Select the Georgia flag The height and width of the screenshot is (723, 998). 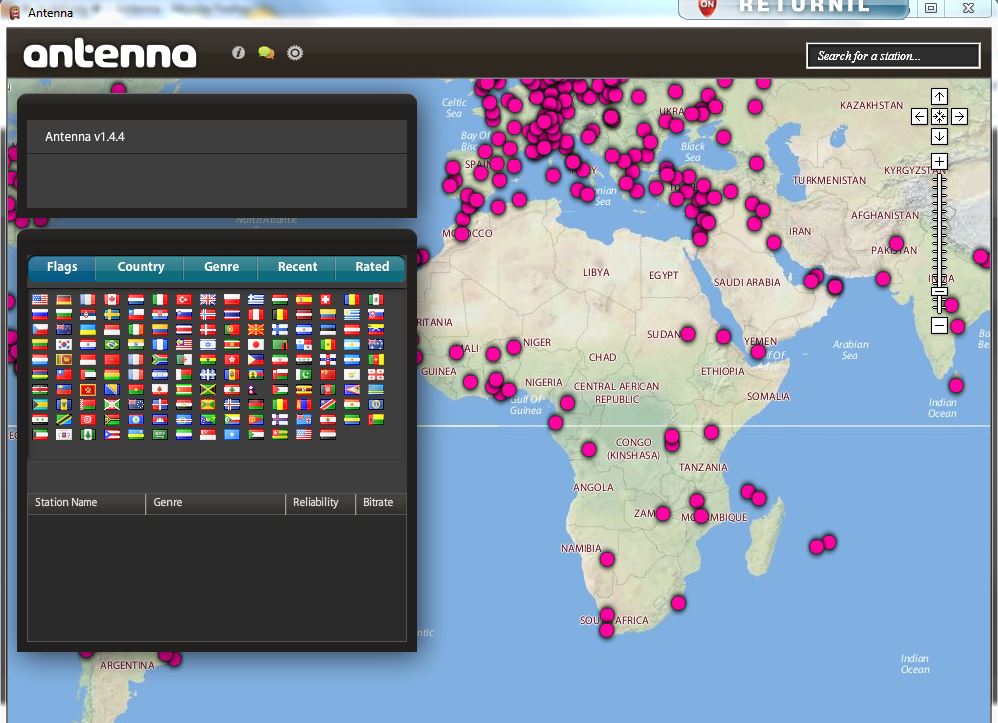tap(376, 374)
